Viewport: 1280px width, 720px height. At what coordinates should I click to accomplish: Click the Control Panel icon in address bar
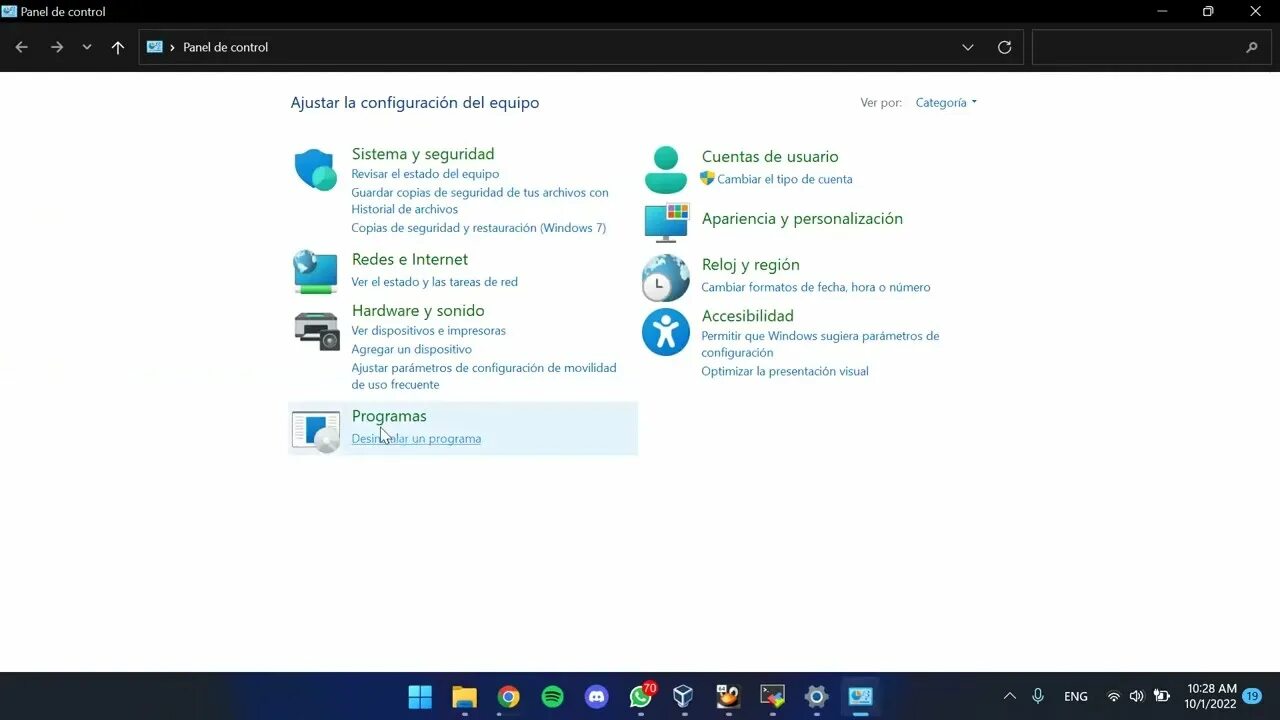click(x=155, y=47)
